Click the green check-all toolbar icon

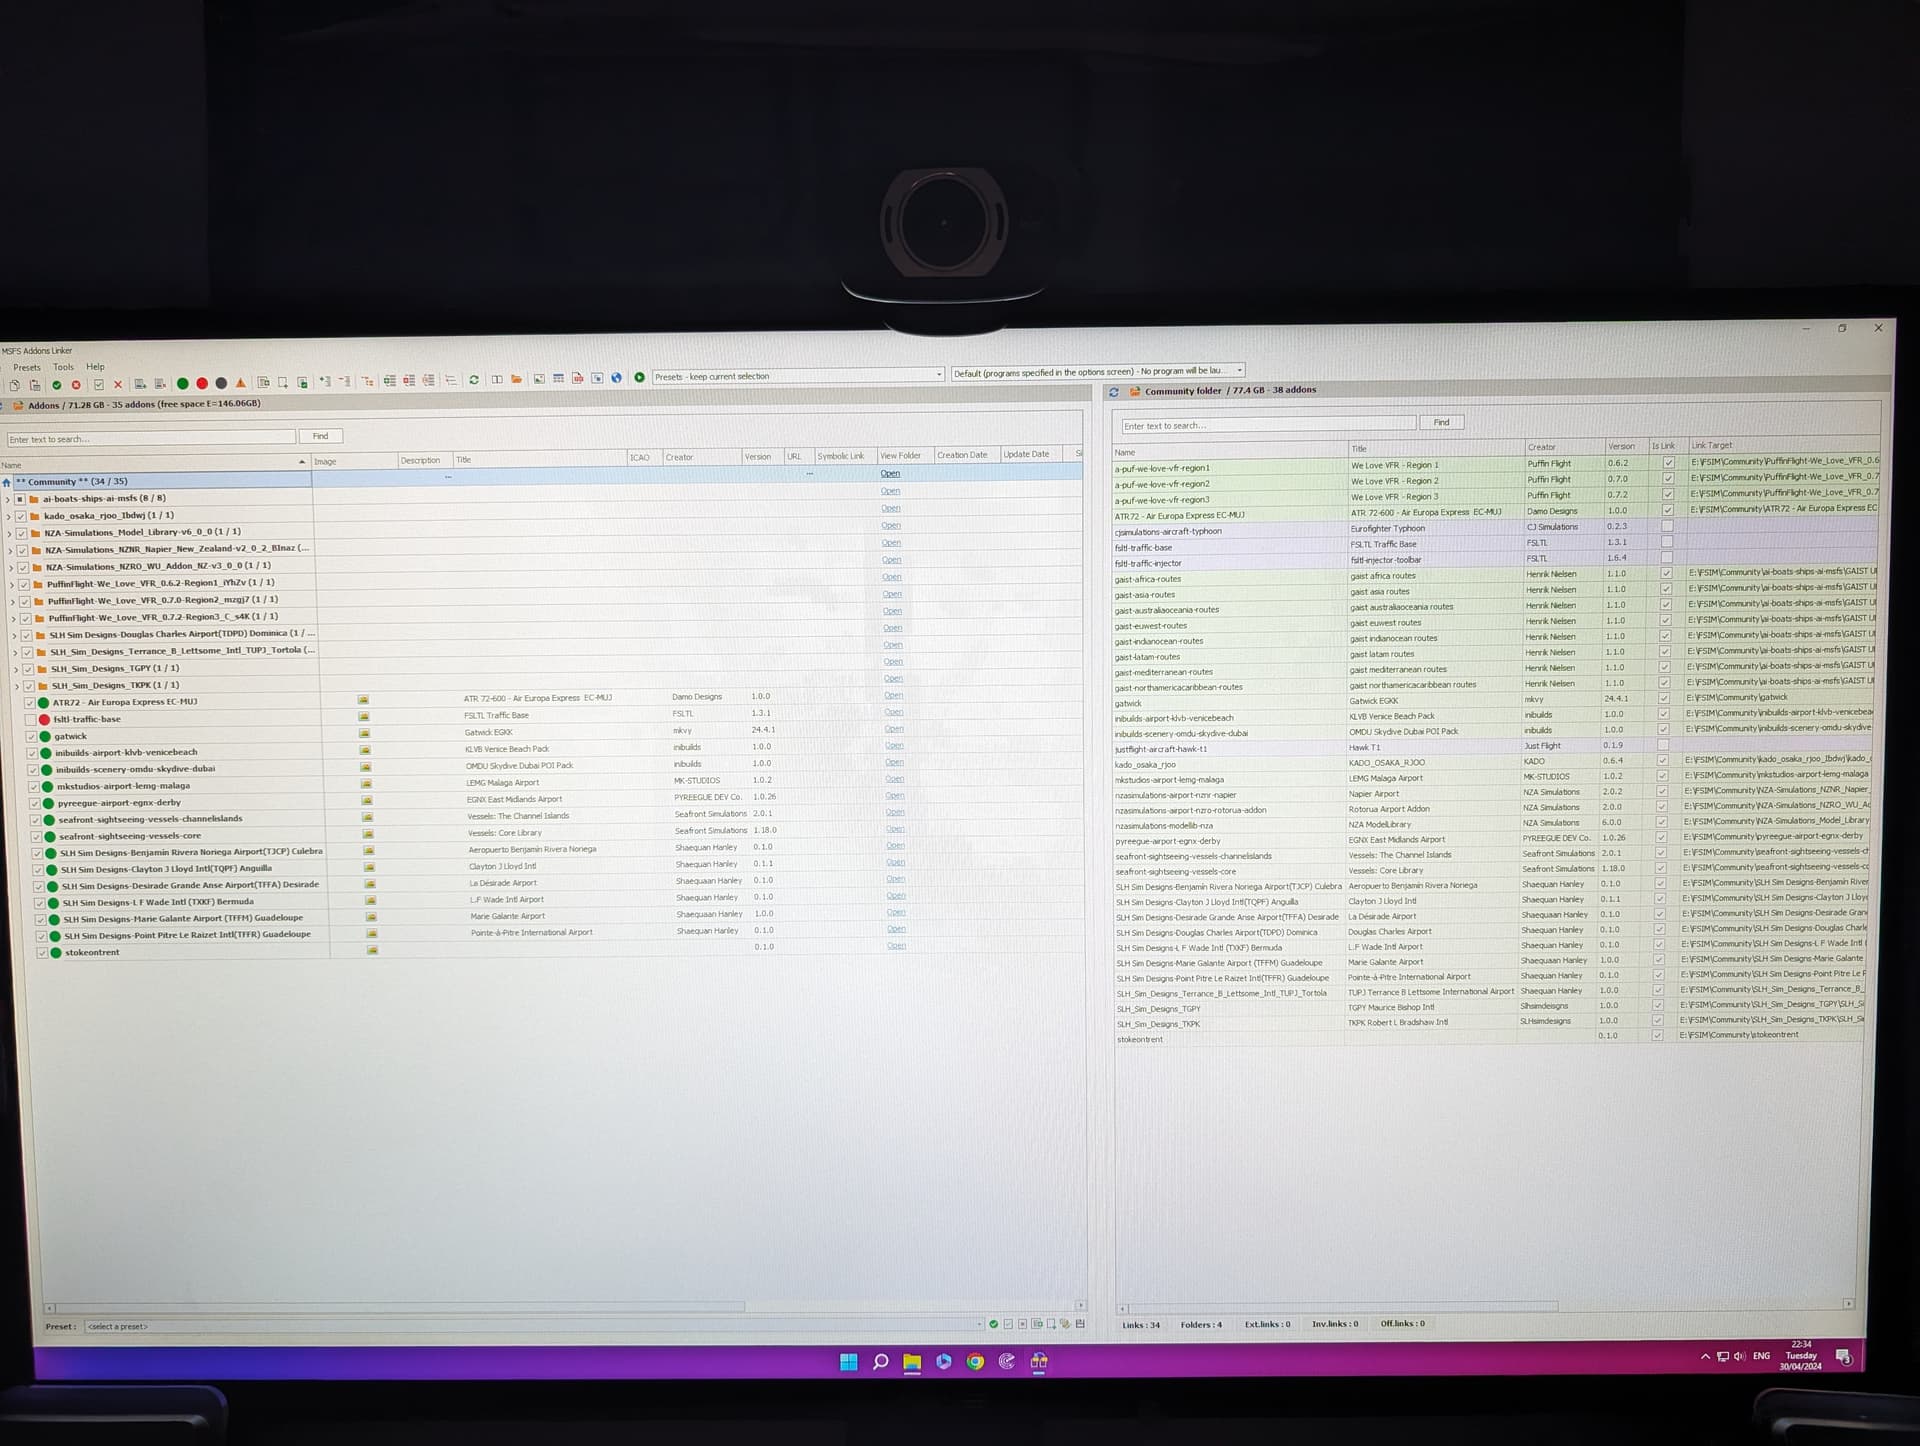57,385
